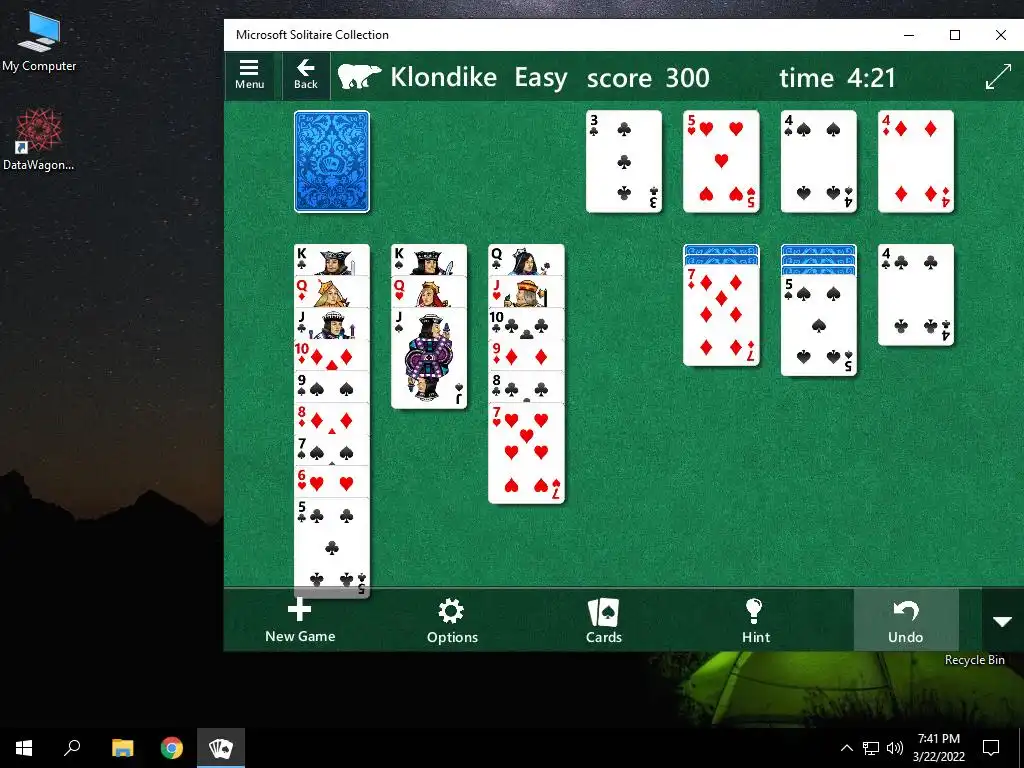Viewport: 1024px width, 768px height.
Task: Click the Easy difficulty label
Action: pos(541,78)
